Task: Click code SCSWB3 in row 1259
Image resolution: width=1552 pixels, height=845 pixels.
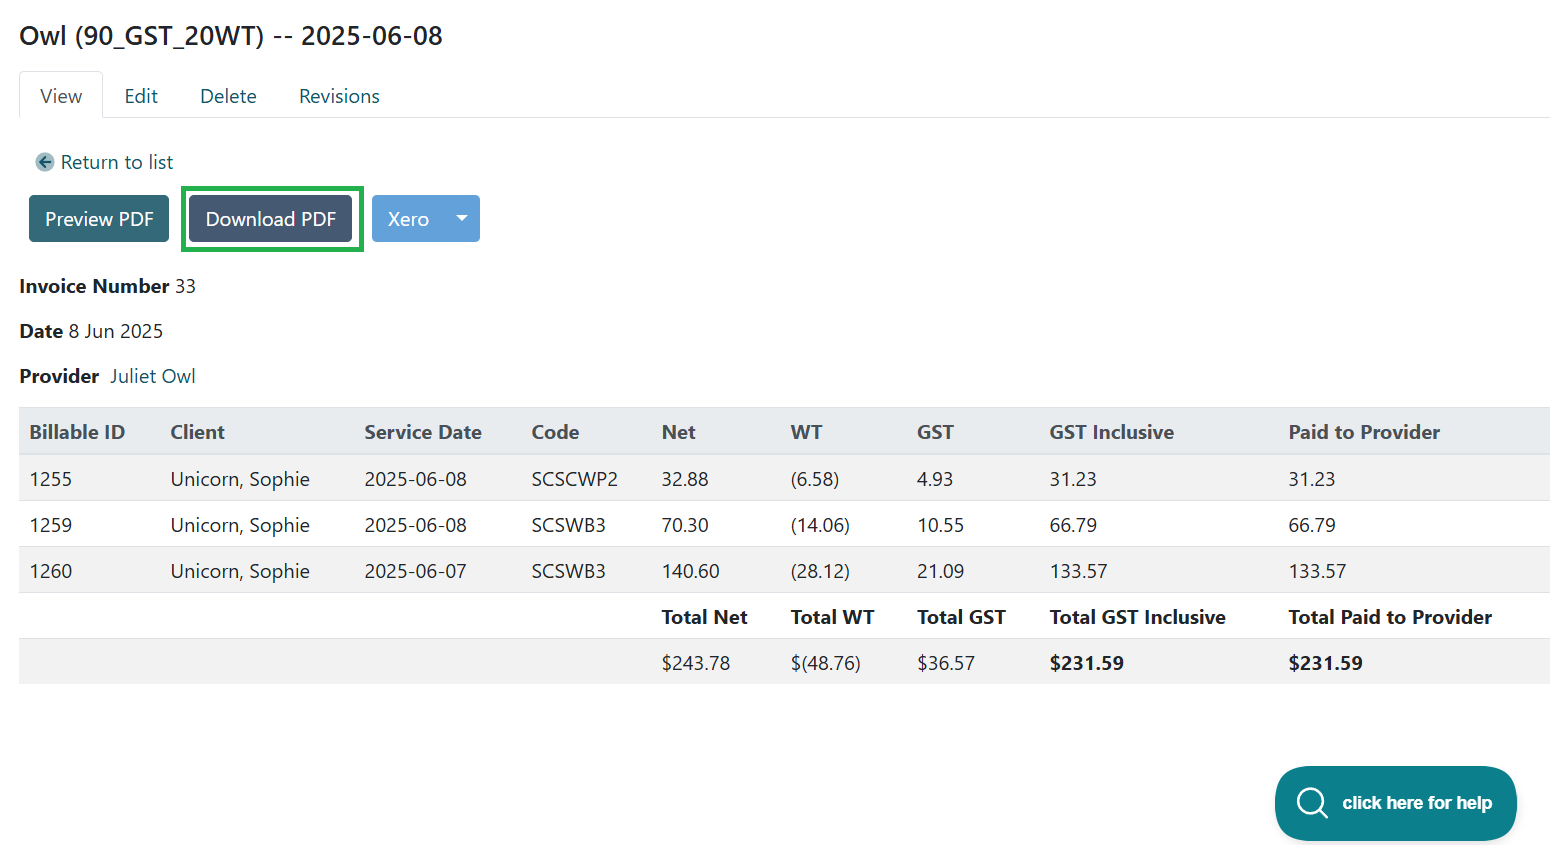Action: [568, 525]
